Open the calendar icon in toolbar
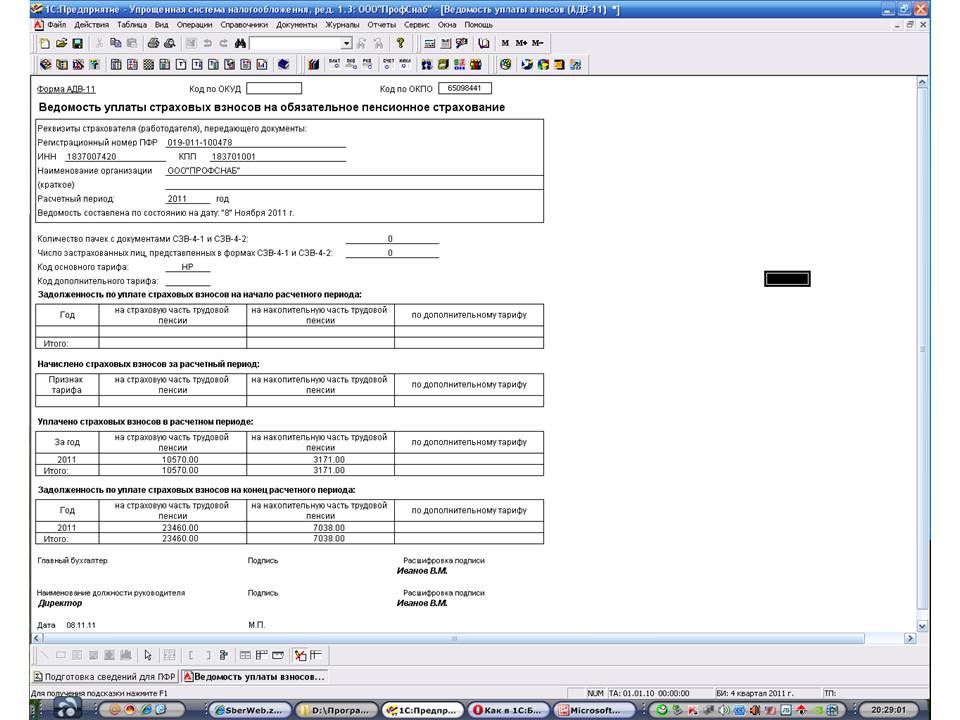 coord(446,43)
